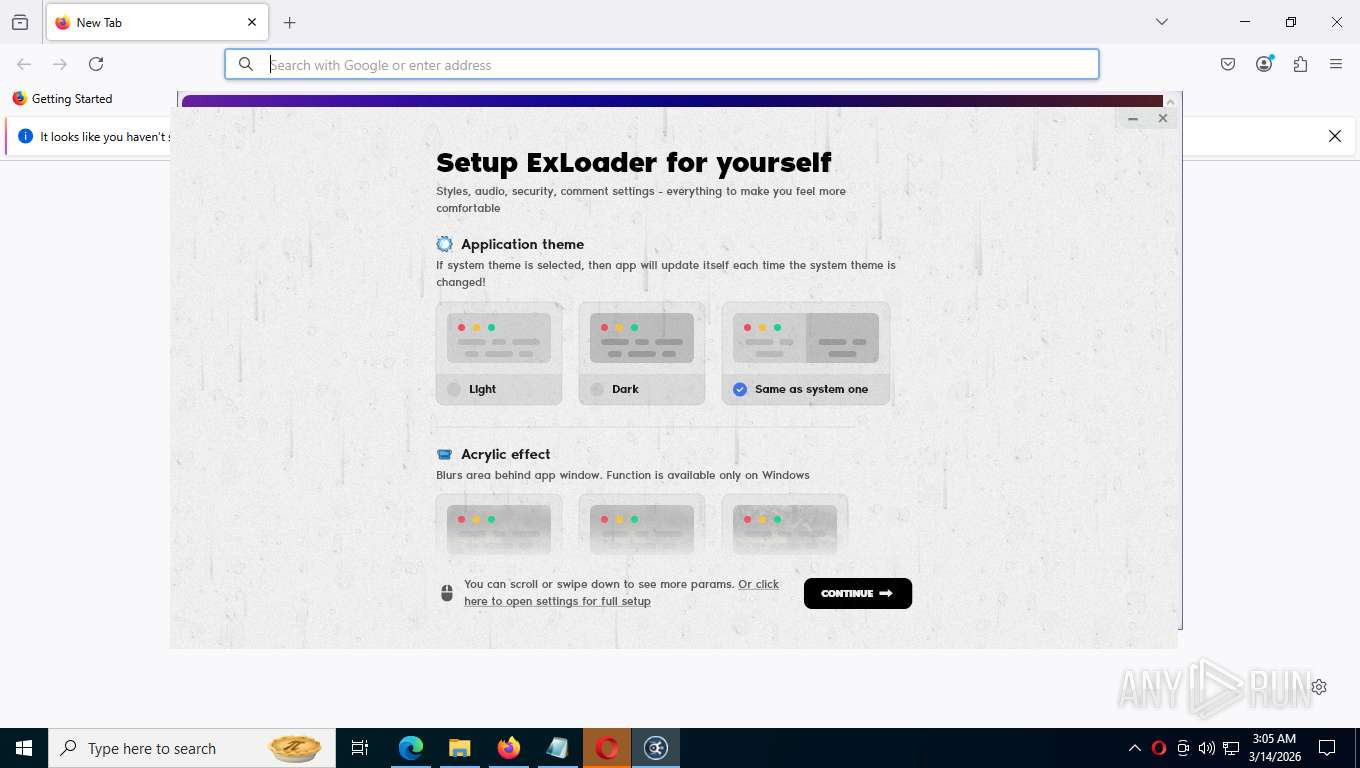
Task: Open Firefox recent browsing view icon
Action: coord(20,22)
